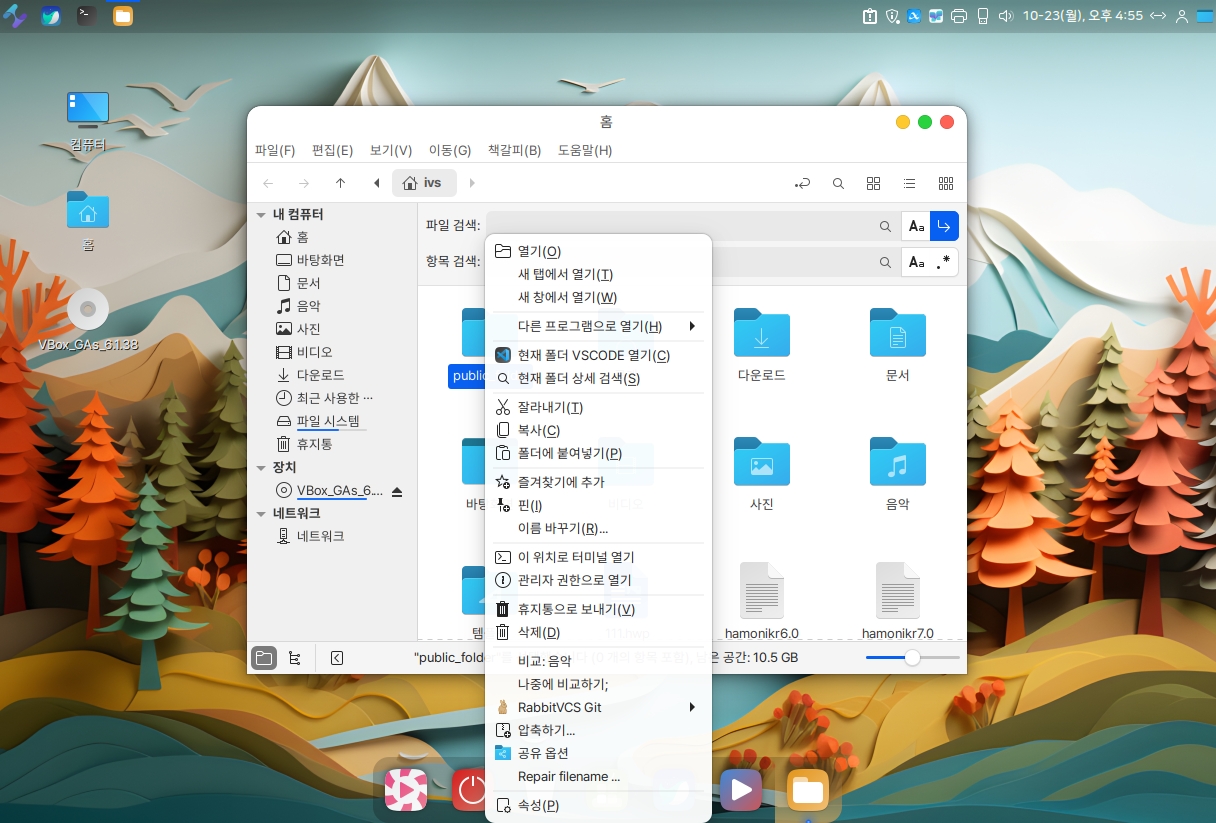Show tree view in the sidebar
Image resolution: width=1216 pixels, height=823 pixels.
pos(294,658)
